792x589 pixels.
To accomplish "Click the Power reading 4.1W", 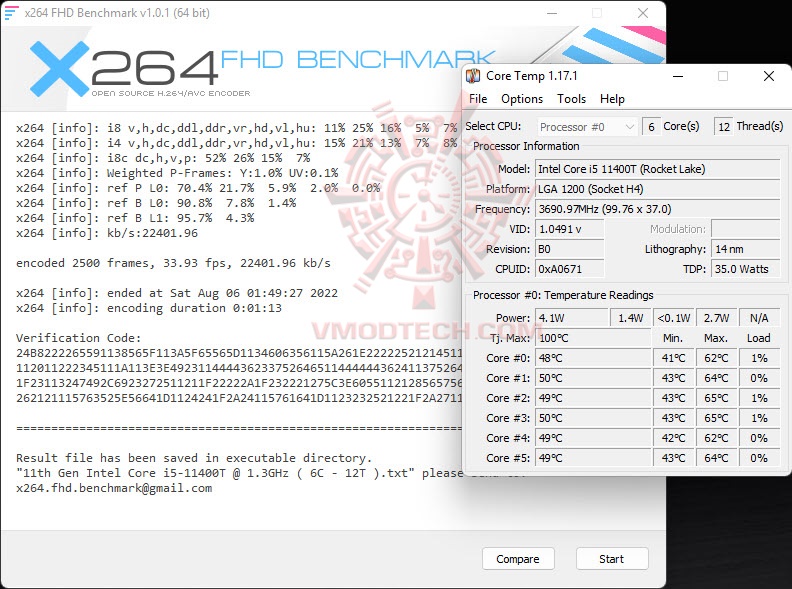I will [x=572, y=318].
